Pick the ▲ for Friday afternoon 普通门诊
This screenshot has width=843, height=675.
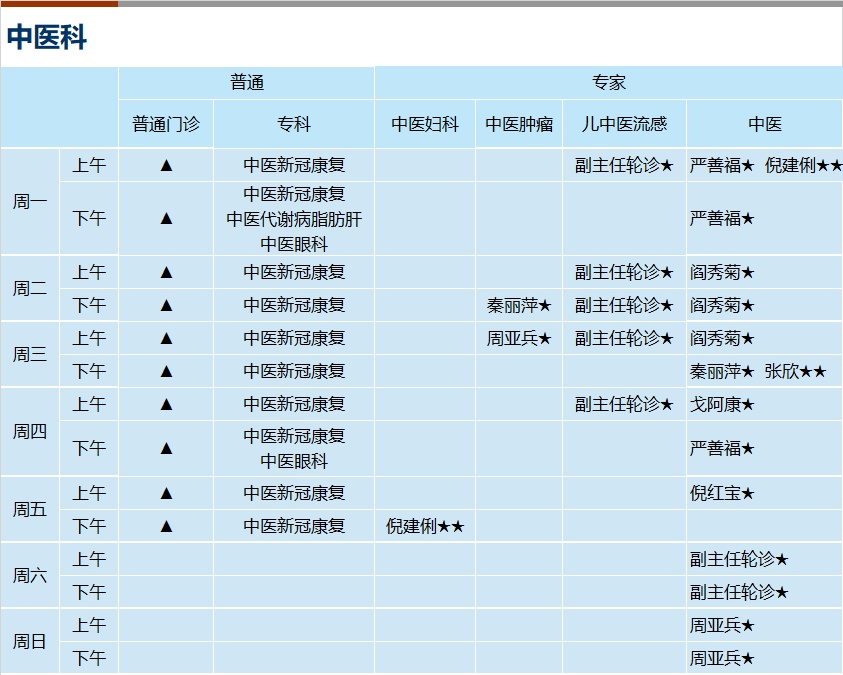pos(166,526)
